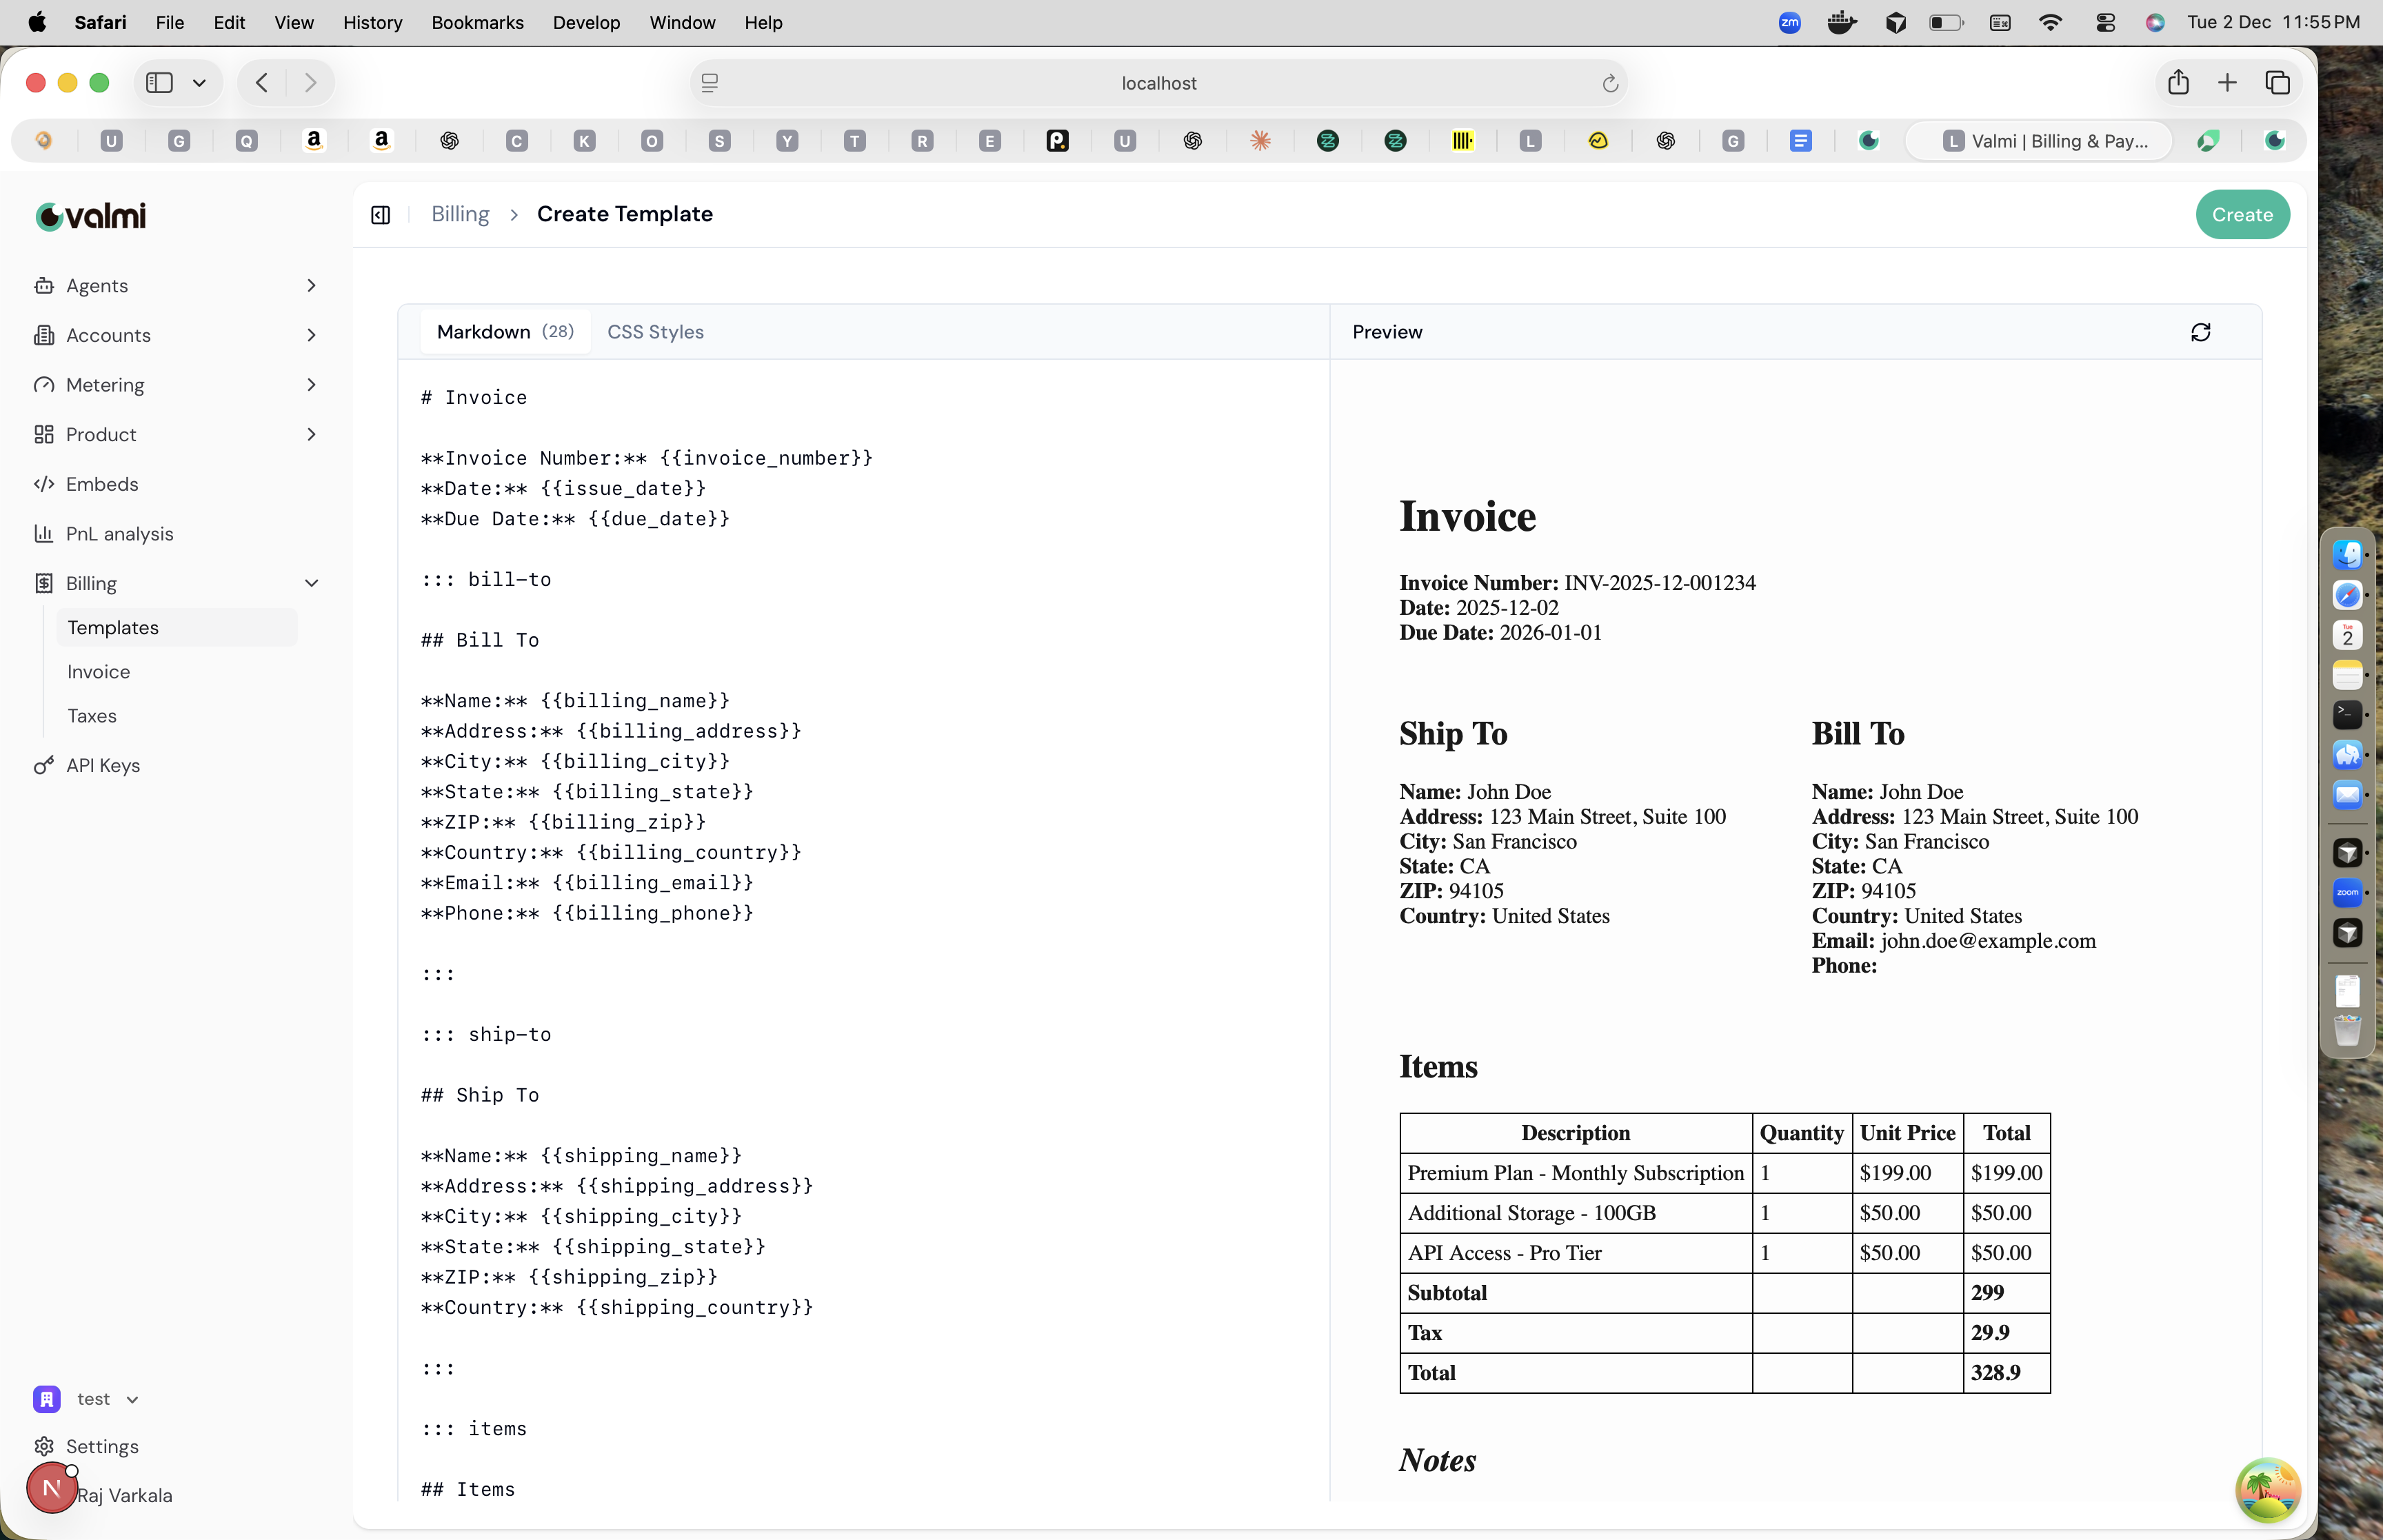Expand the Agents section chevron
Image resolution: width=2383 pixels, height=1540 pixels.
(311, 285)
